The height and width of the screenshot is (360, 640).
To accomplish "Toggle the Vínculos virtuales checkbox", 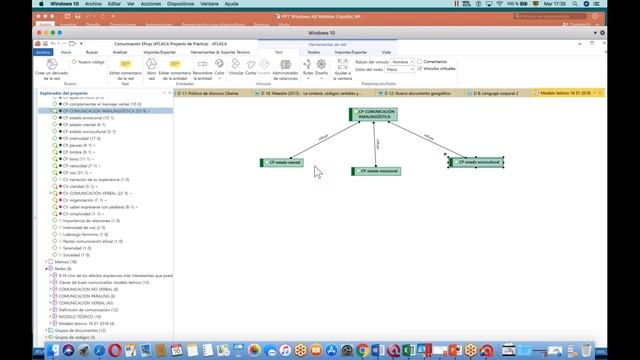I will coord(420,69).
